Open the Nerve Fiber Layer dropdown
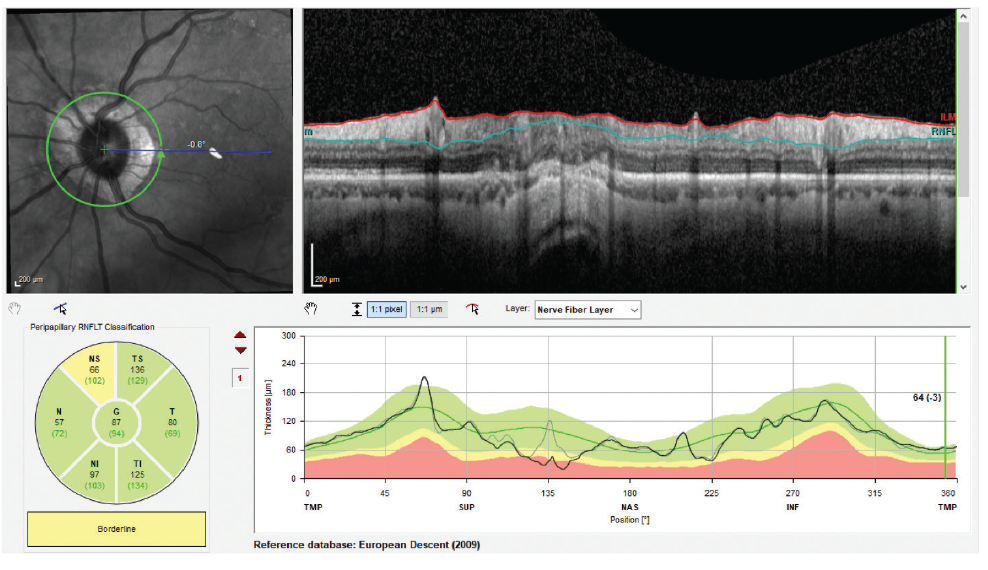 point(588,310)
